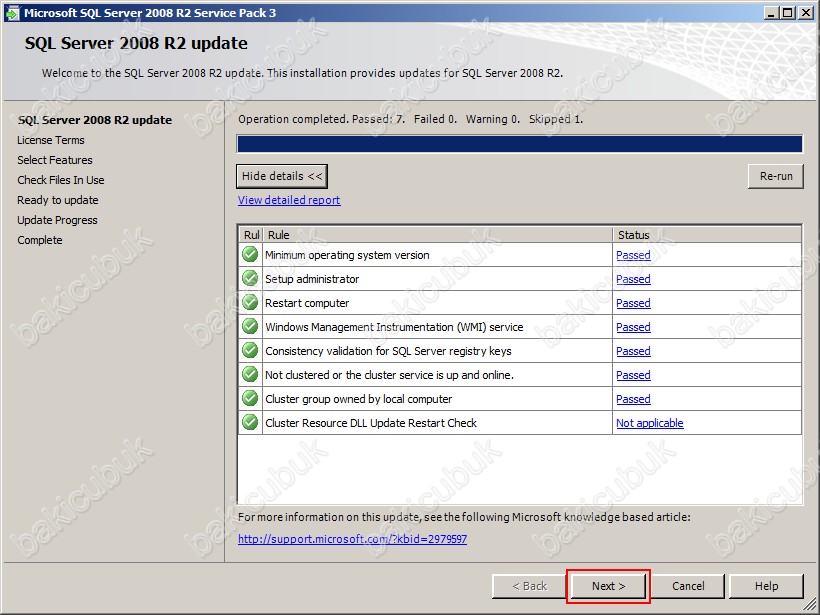Image resolution: width=820 pixels, height=615 pixels.
Task: Collapse the rule list with Hide details
Action: tap(282, 176)
